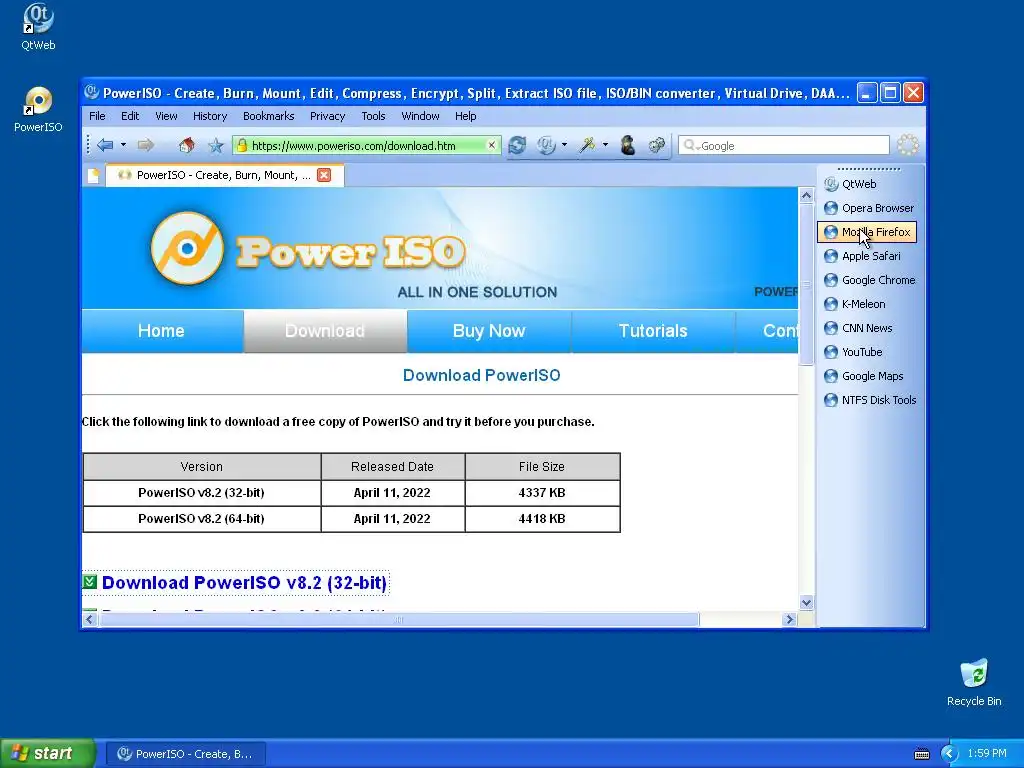Clear the address bar using the X button
1024x768 pixels.
492,145
